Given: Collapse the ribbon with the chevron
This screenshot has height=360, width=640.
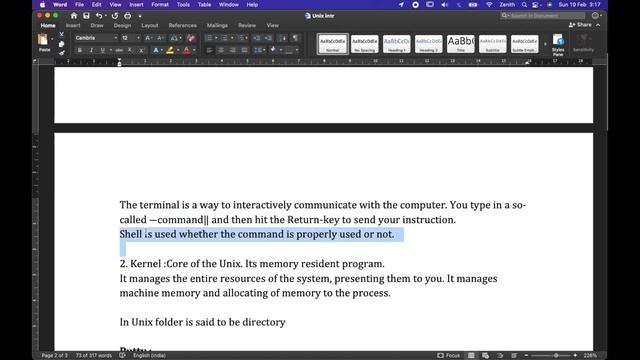Looking at the screenshot, I should pyautogui.click(x=598, y=25).
